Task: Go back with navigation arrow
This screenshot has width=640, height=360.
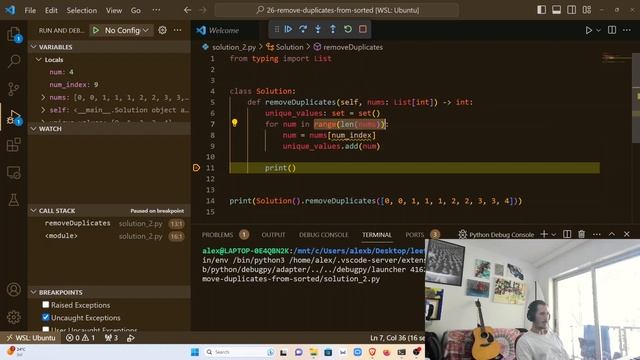Action: point(187,10)
